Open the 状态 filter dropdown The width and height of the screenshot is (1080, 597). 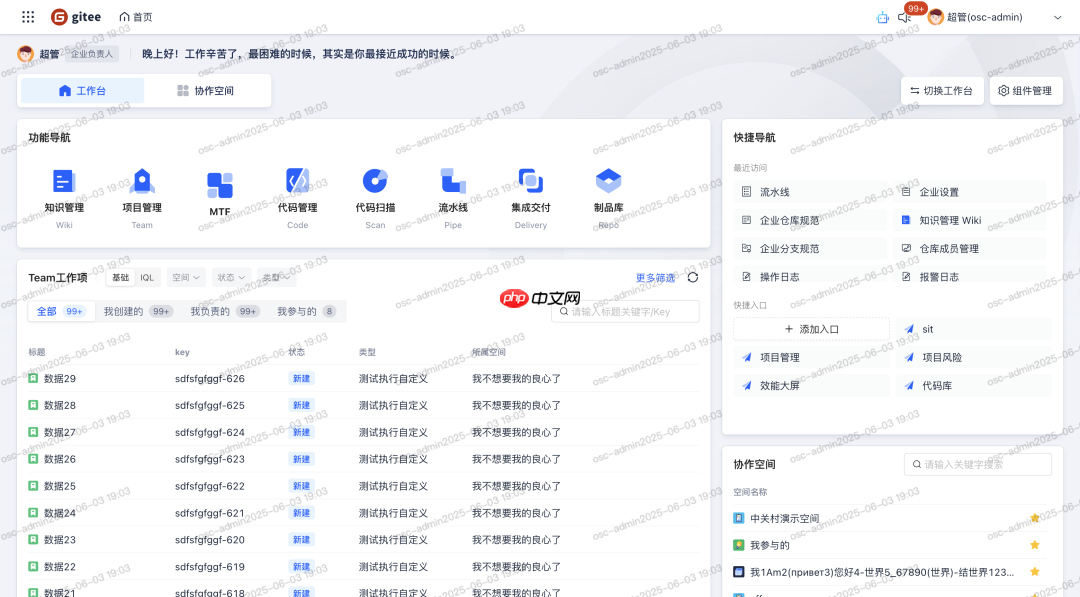pyautogui.click(x=229, y=278)
